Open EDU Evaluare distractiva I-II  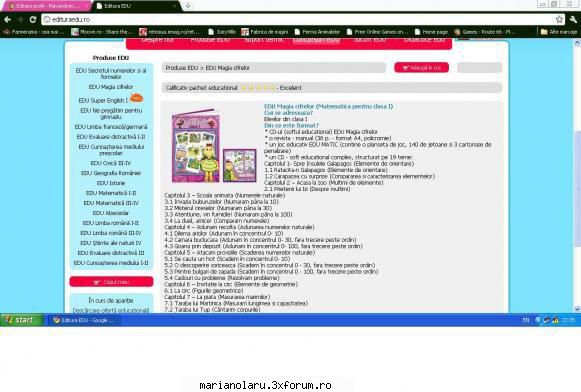coord(111,137)
